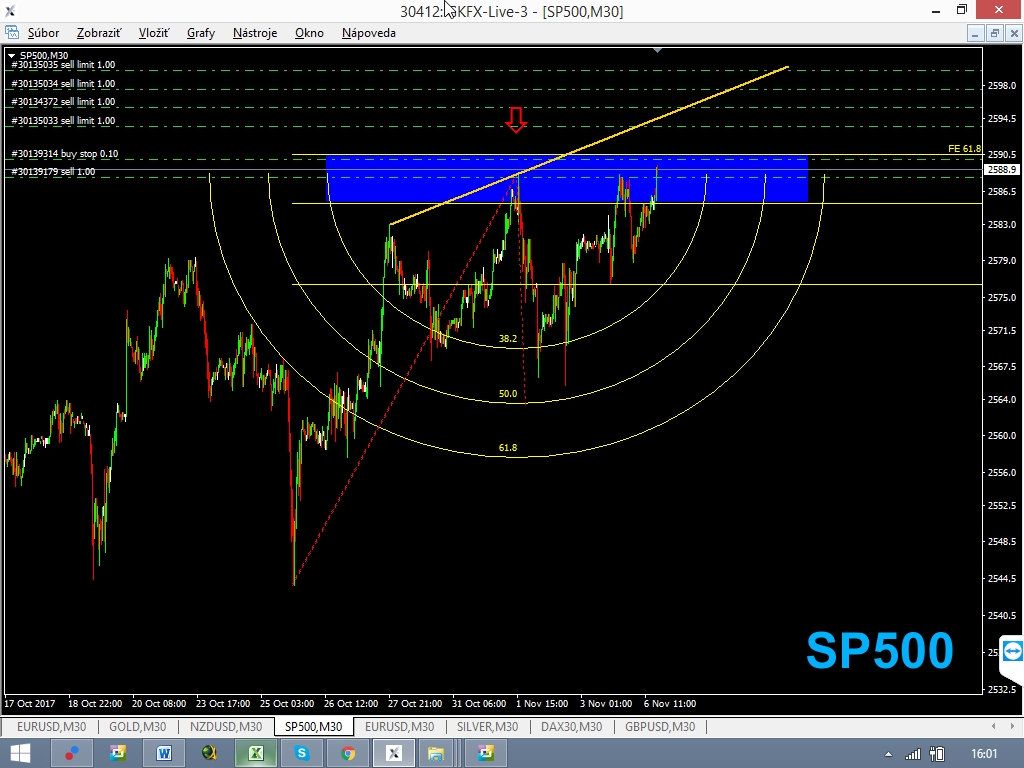Select order label #30135035 sell limit 1.00
This screenshot has width=1024, height=768.
point(63,65)
